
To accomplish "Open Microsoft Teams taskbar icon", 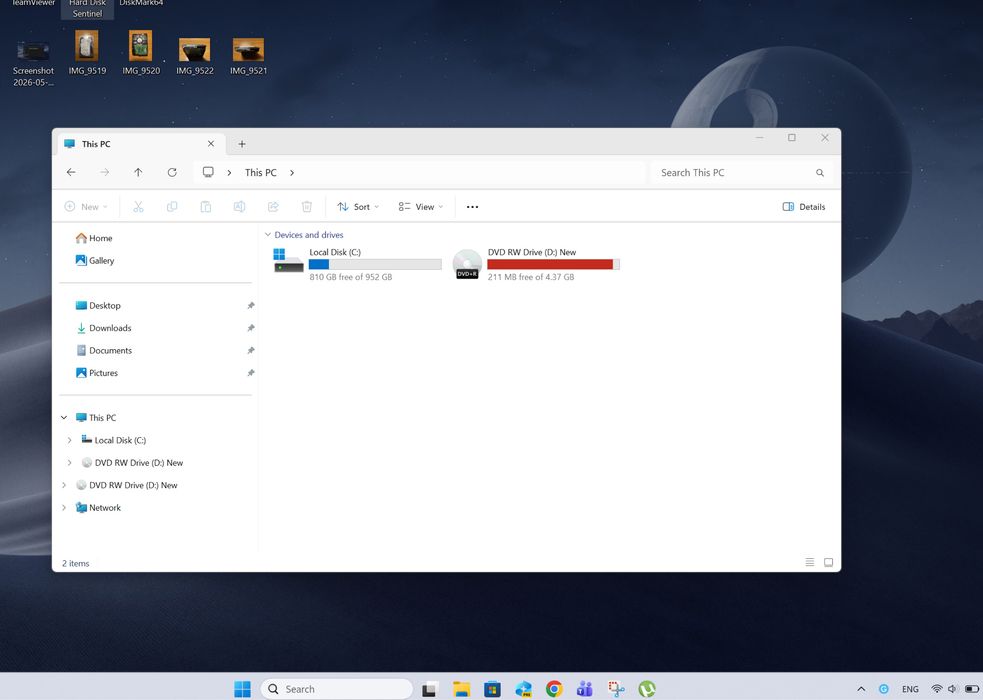I will [585, 689].
